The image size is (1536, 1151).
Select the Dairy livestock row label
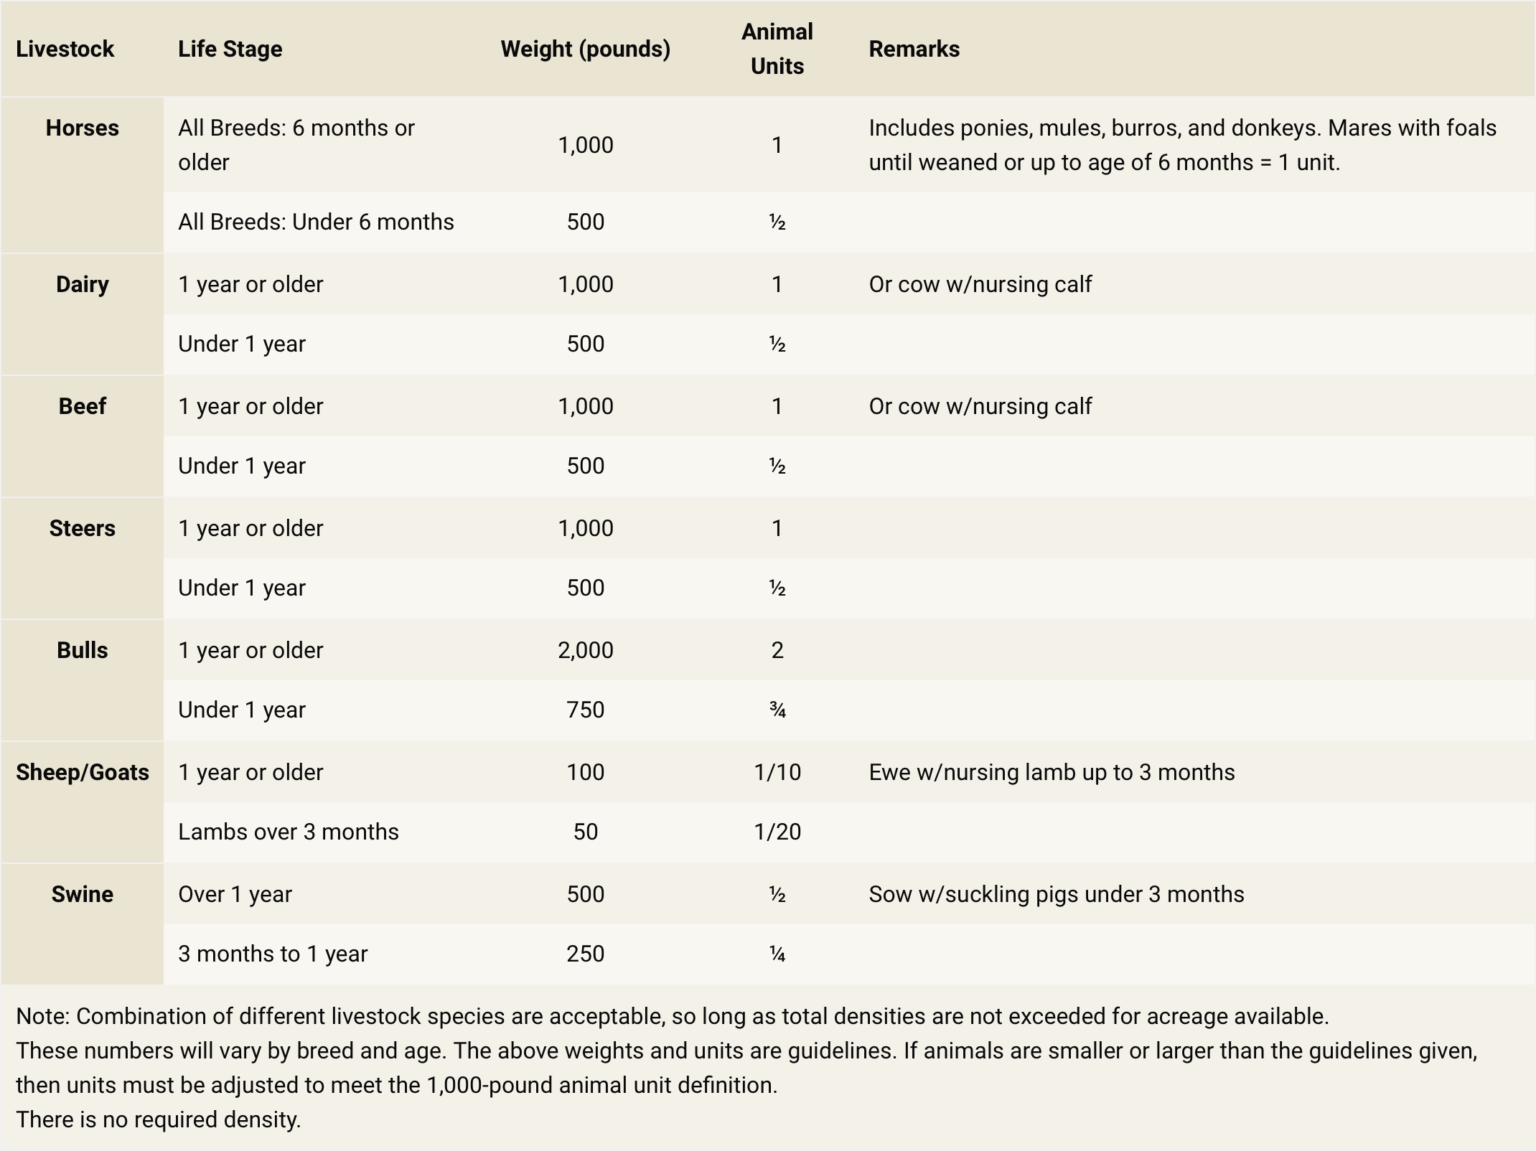tap(82, 284)
